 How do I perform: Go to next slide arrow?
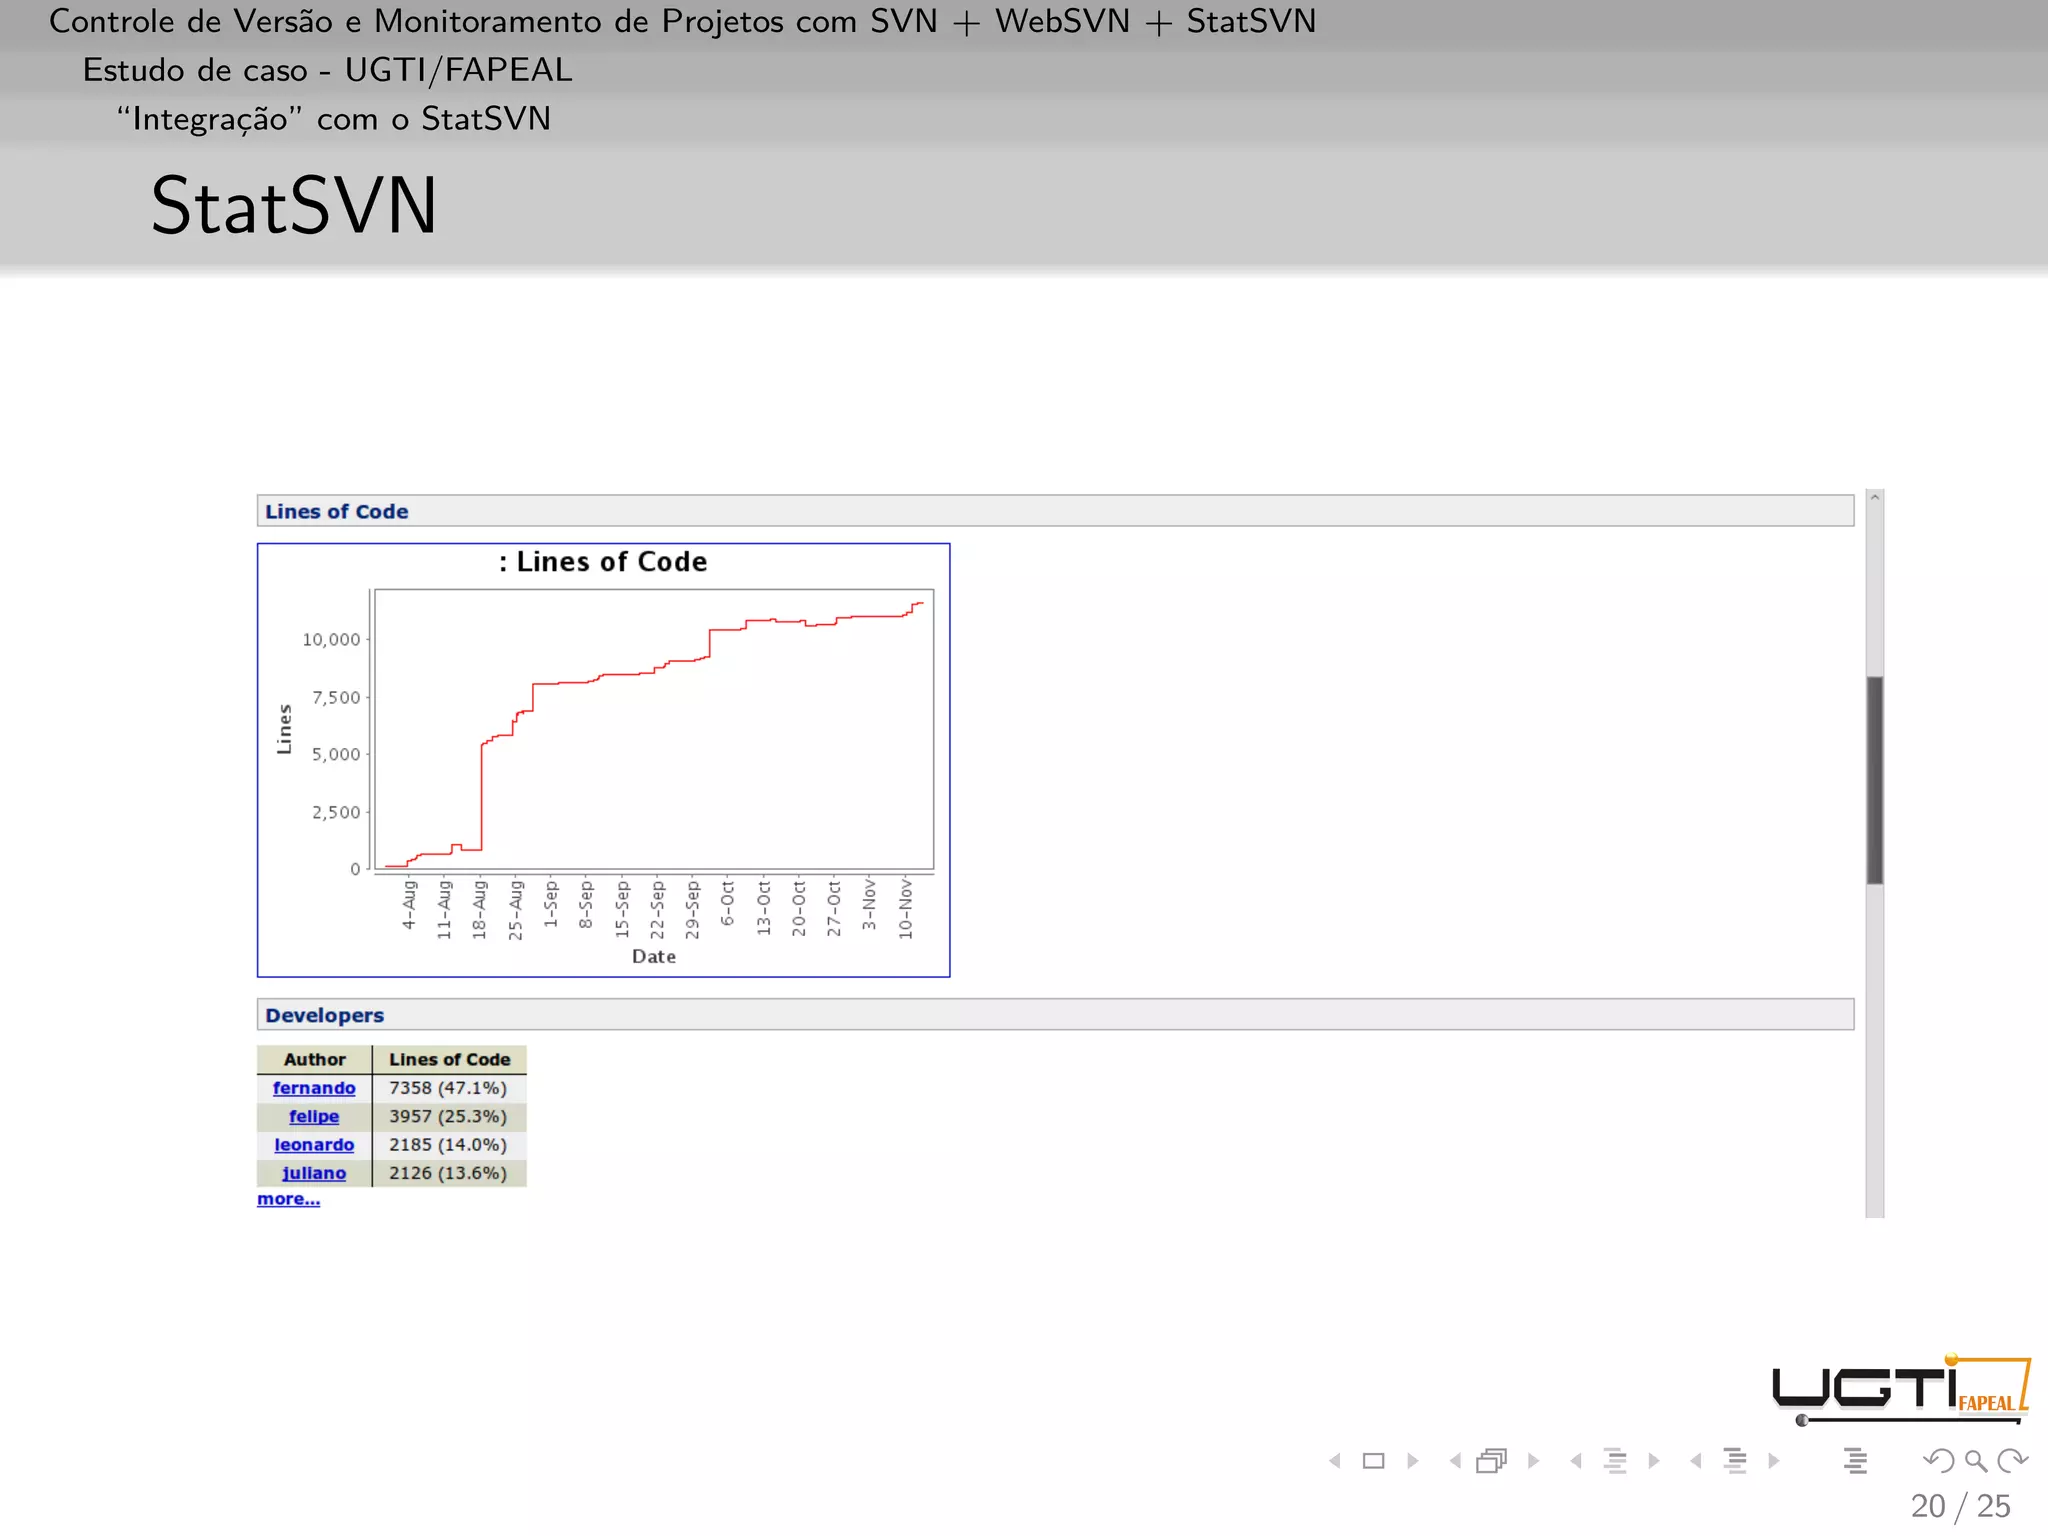[x=1413, y=1461]
